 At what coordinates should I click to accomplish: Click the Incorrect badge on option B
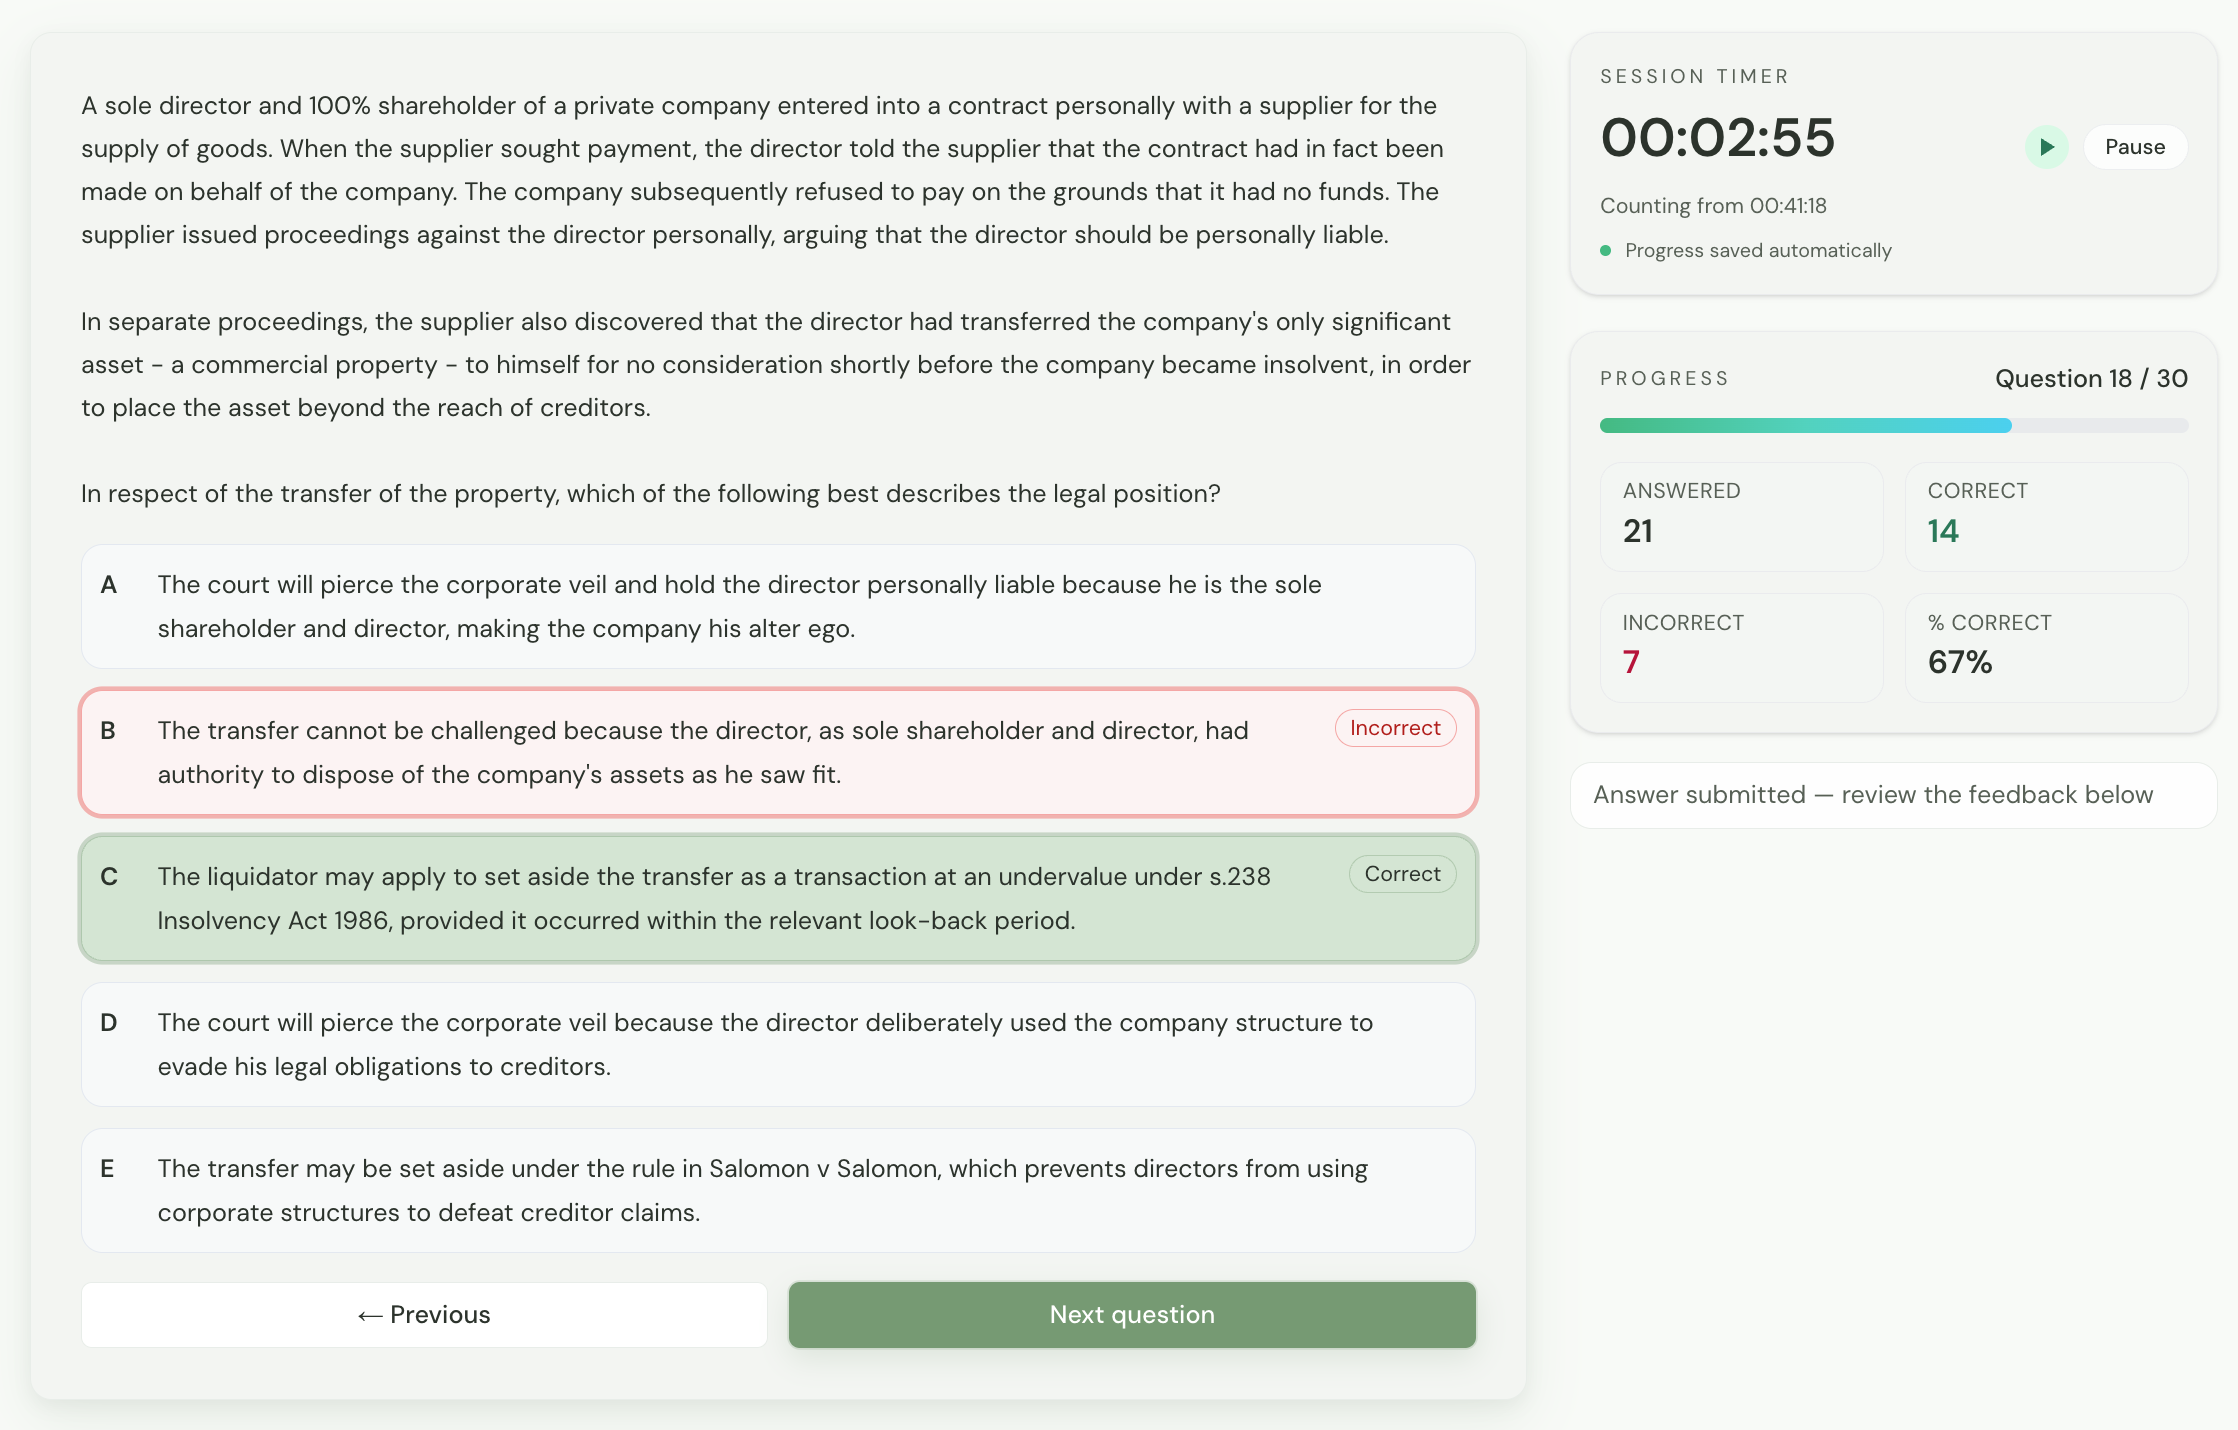pos(1395,728)
